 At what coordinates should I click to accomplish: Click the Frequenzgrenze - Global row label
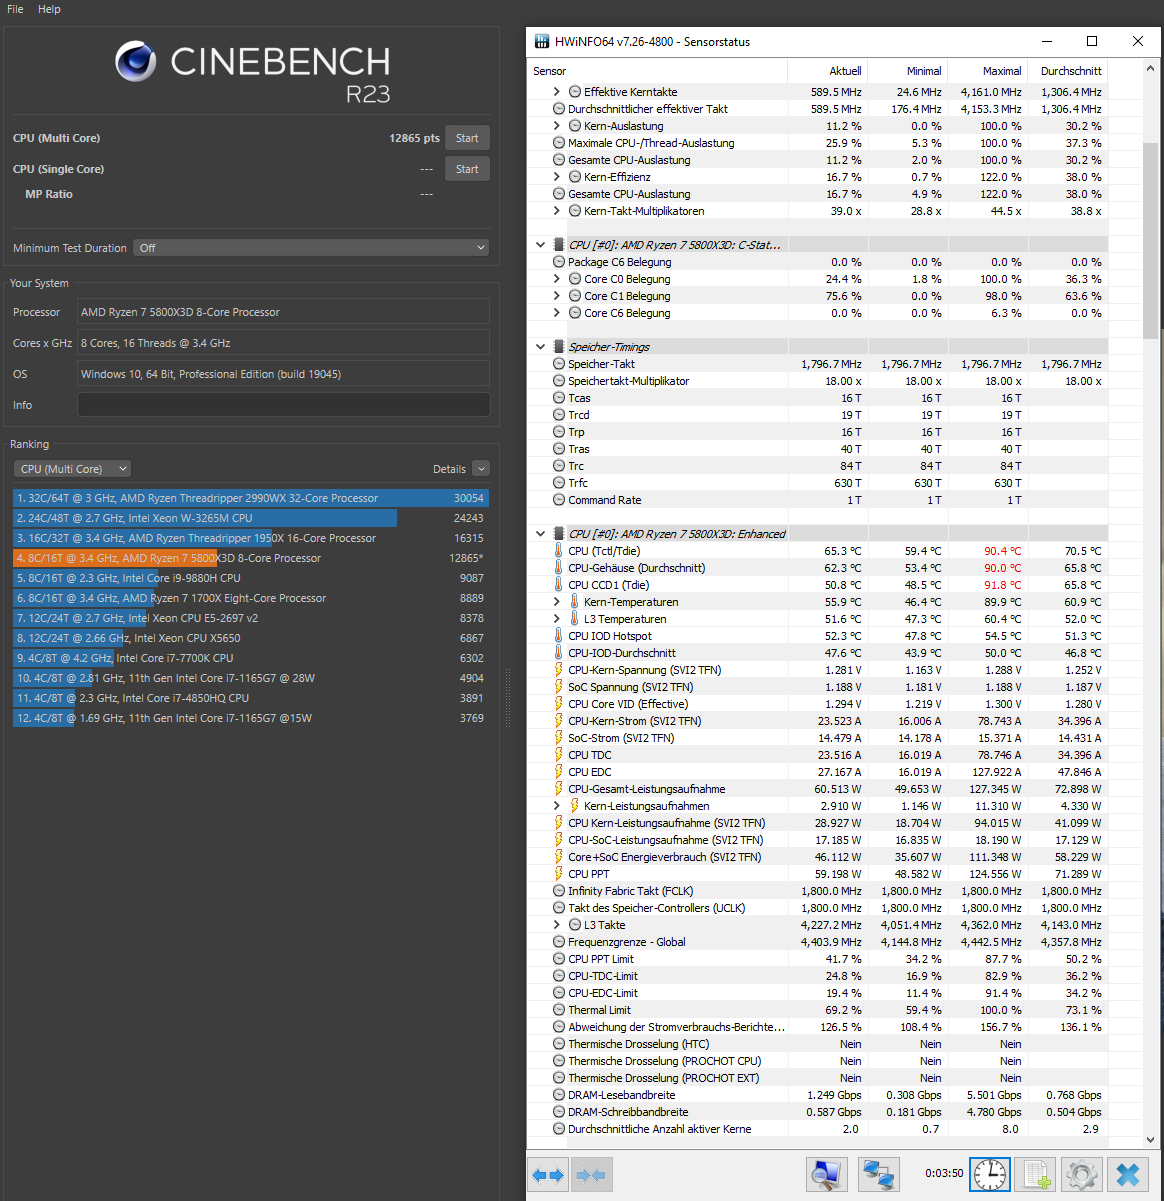627,942
